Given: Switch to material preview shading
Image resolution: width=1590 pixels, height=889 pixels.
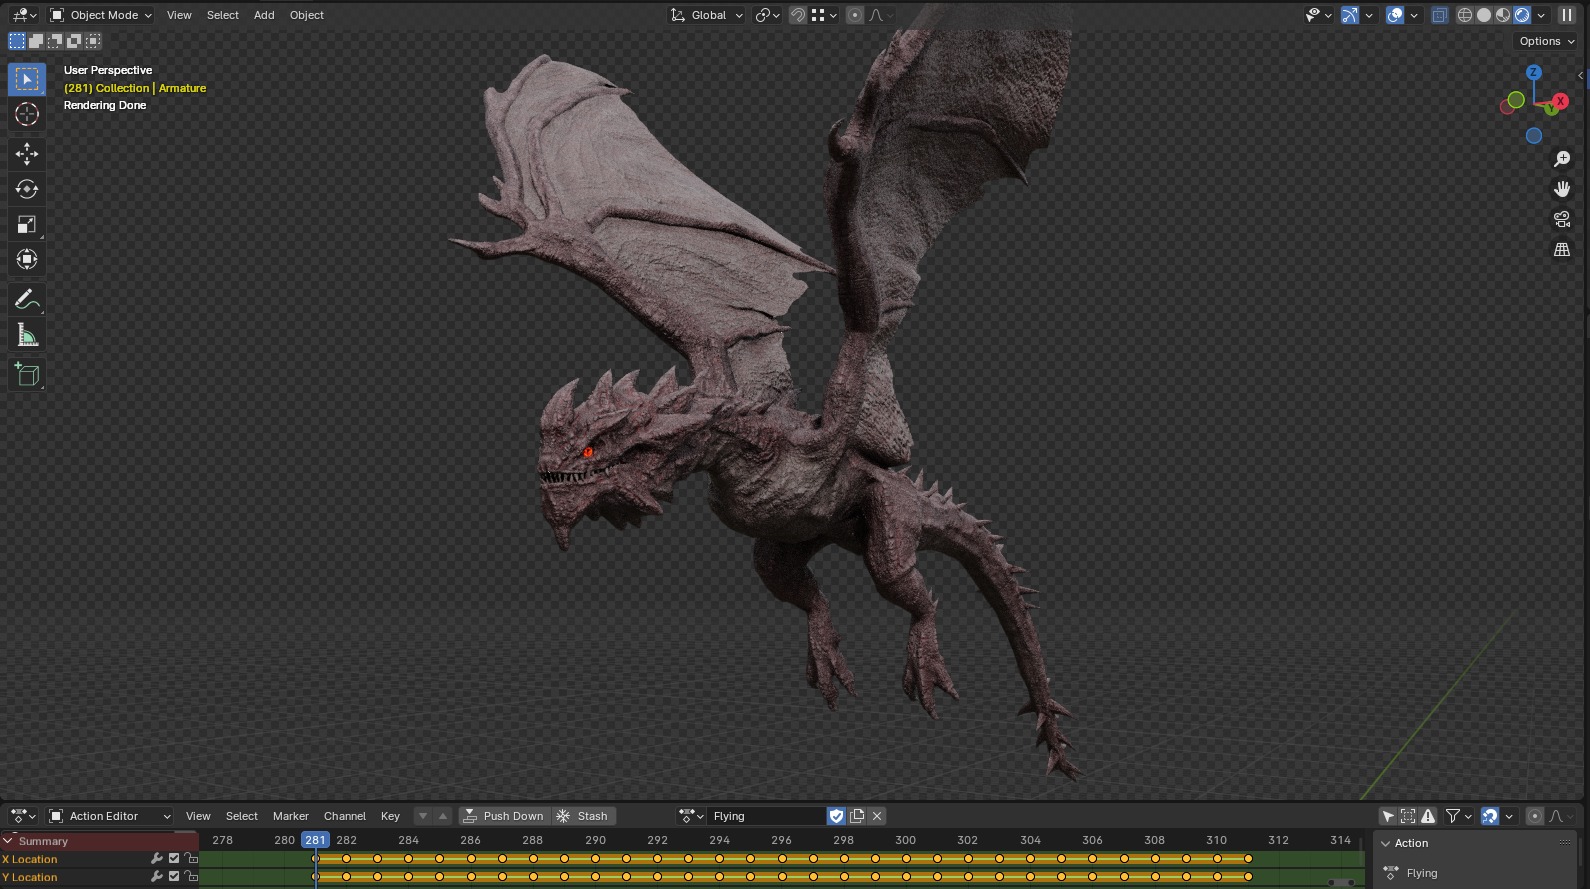Looking at the screenshot, I should click(1503, 15).
